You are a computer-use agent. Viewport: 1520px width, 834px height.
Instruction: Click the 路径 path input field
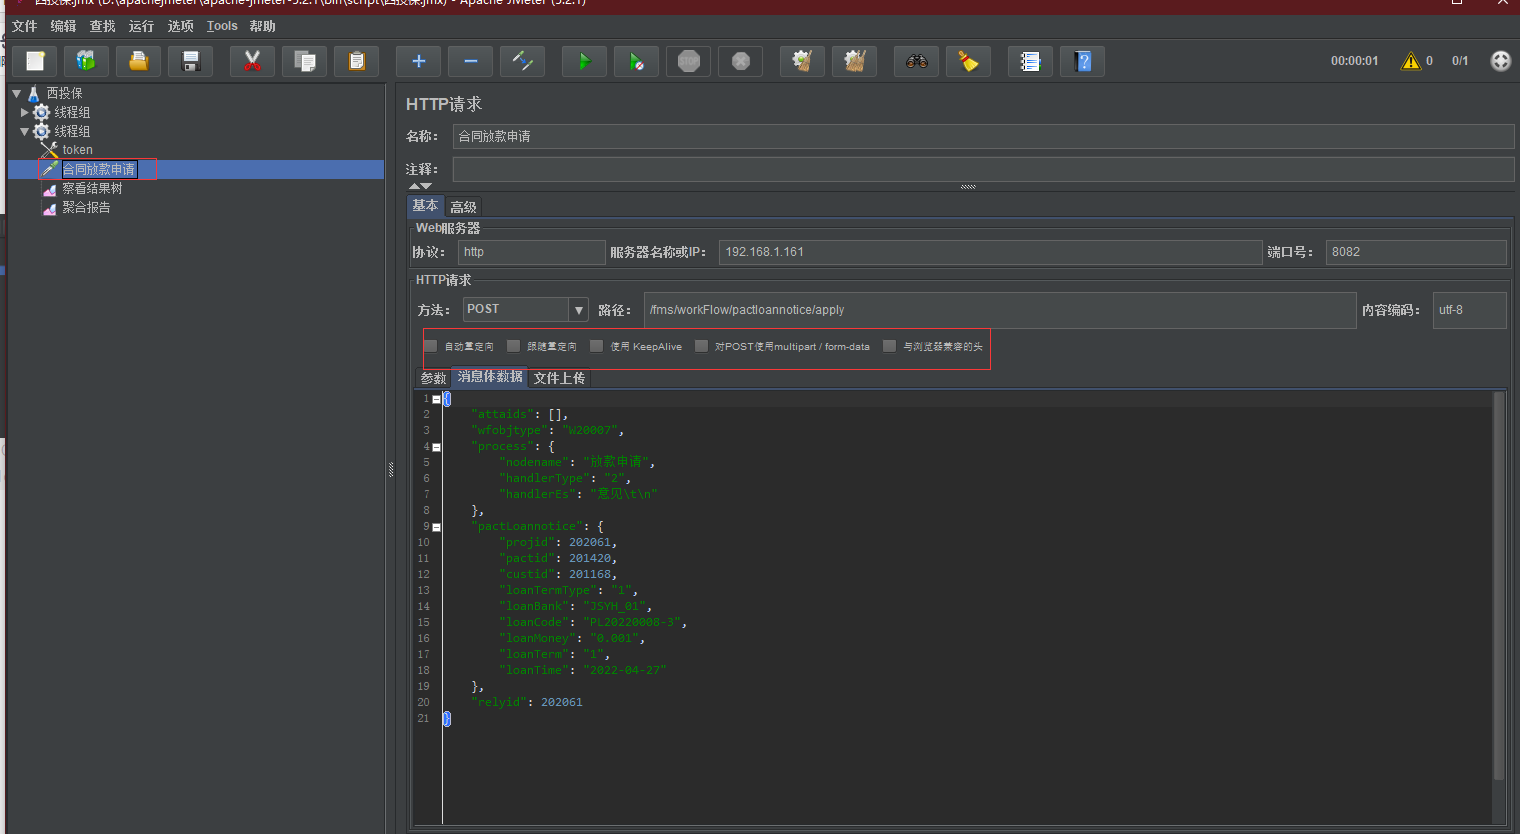[x=1000, y=310]
